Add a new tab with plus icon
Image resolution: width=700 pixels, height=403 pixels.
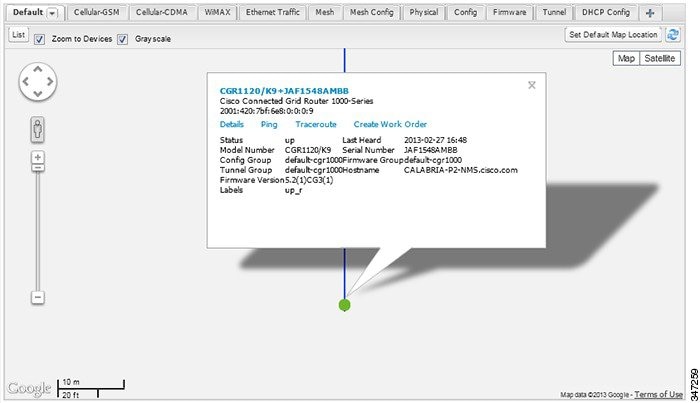(650, 13)
